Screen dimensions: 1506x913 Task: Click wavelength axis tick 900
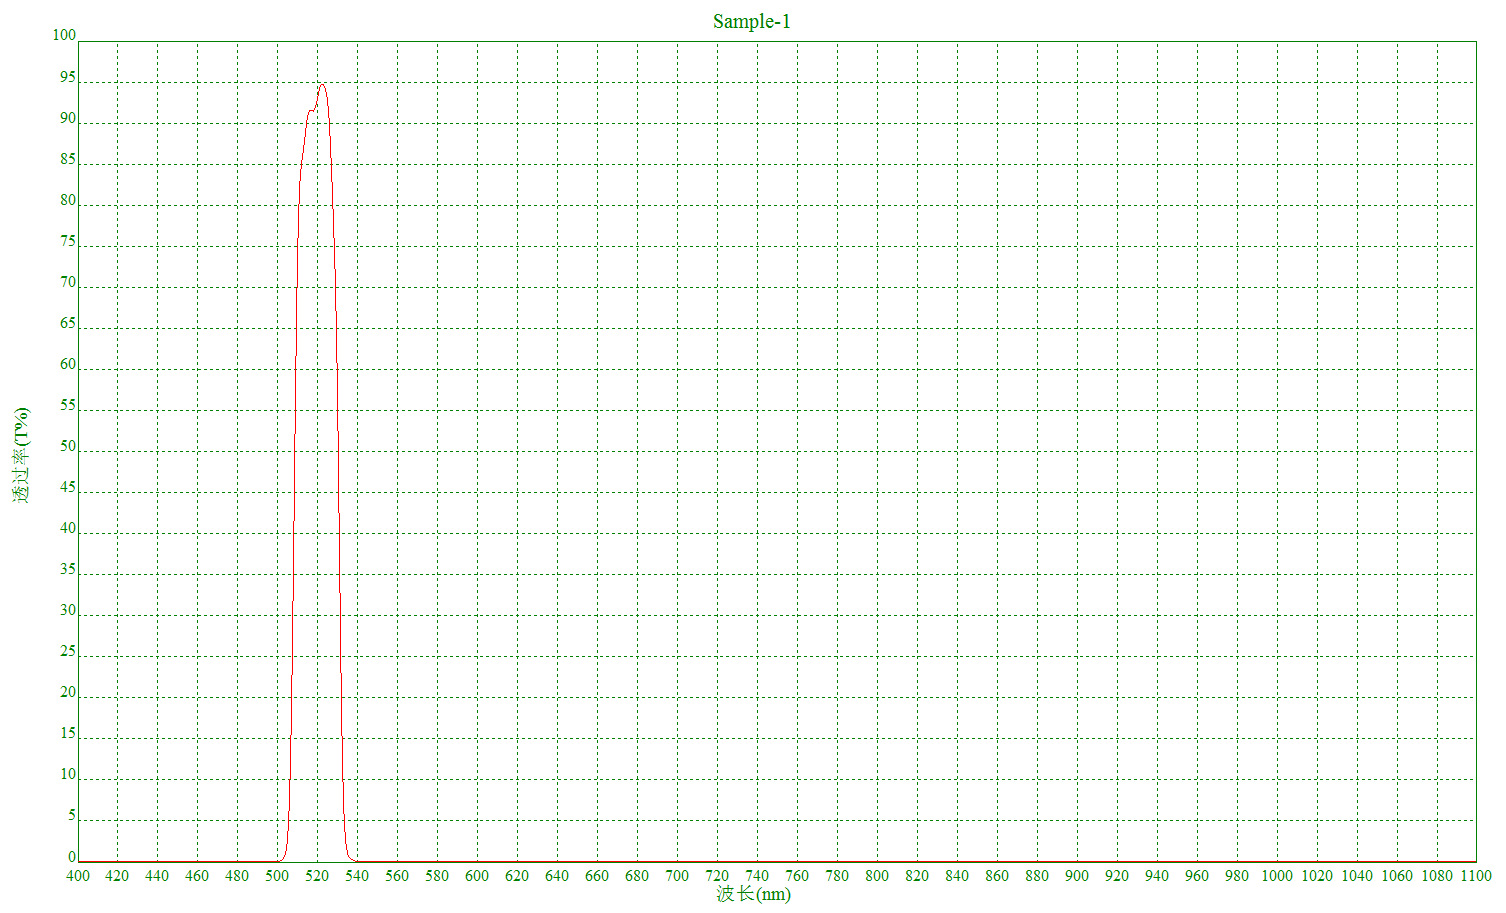[1077, 876]
